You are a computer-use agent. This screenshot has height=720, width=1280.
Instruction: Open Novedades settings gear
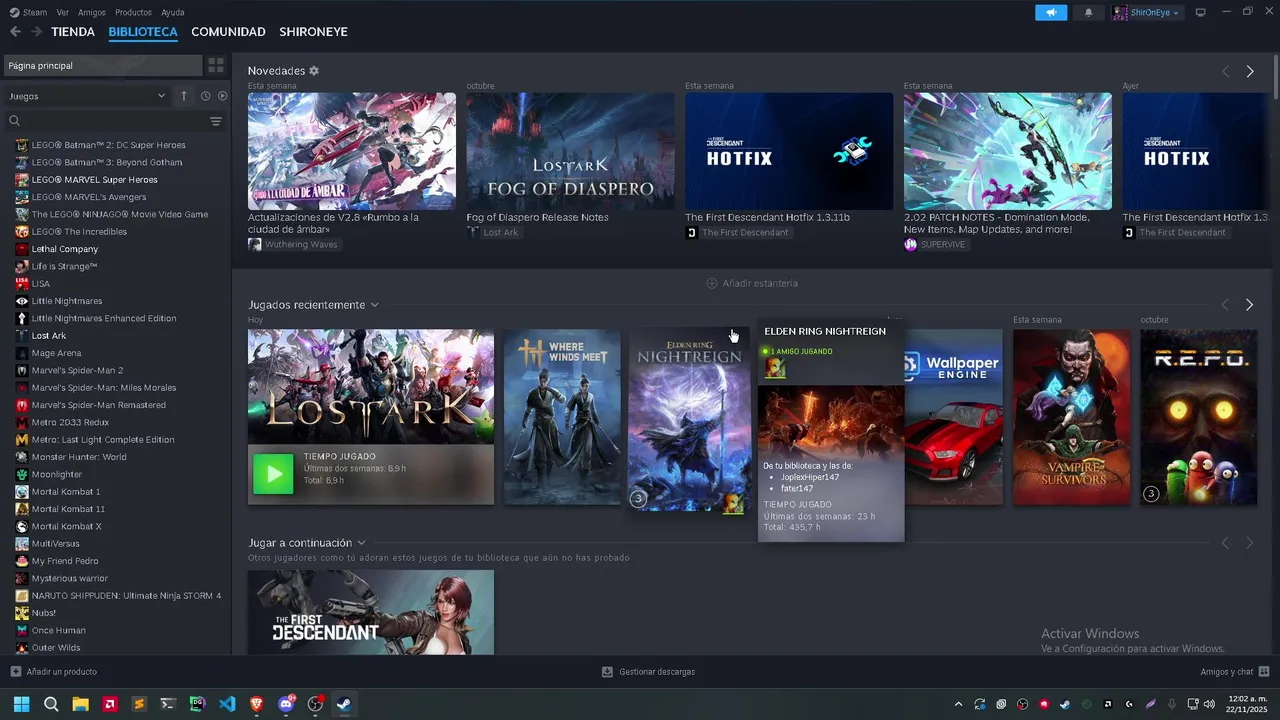(x=314, y=71)
